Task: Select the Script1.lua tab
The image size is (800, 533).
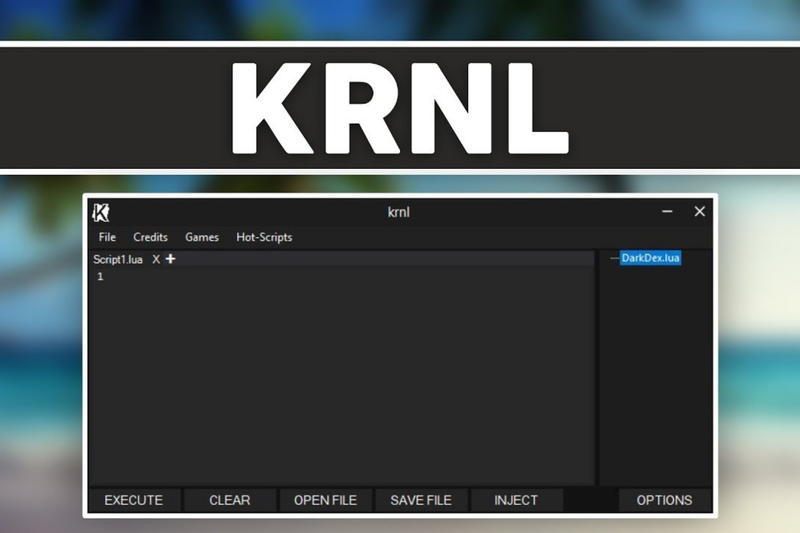Action: (118, 259)
